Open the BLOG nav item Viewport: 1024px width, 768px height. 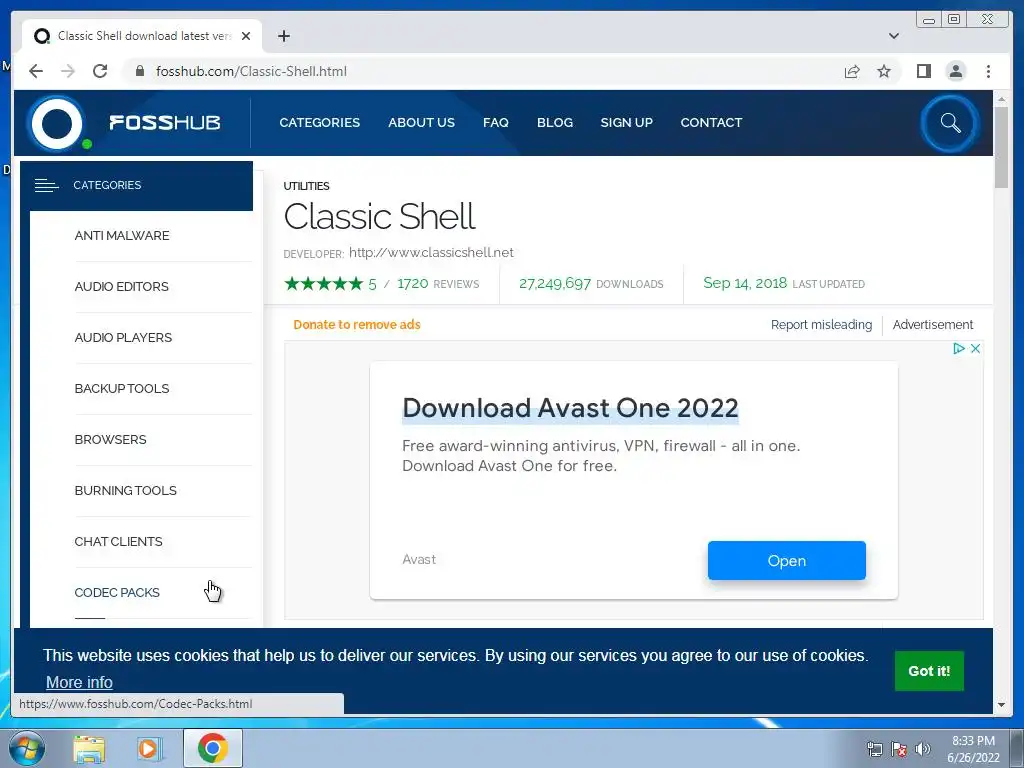coord(554,123)
